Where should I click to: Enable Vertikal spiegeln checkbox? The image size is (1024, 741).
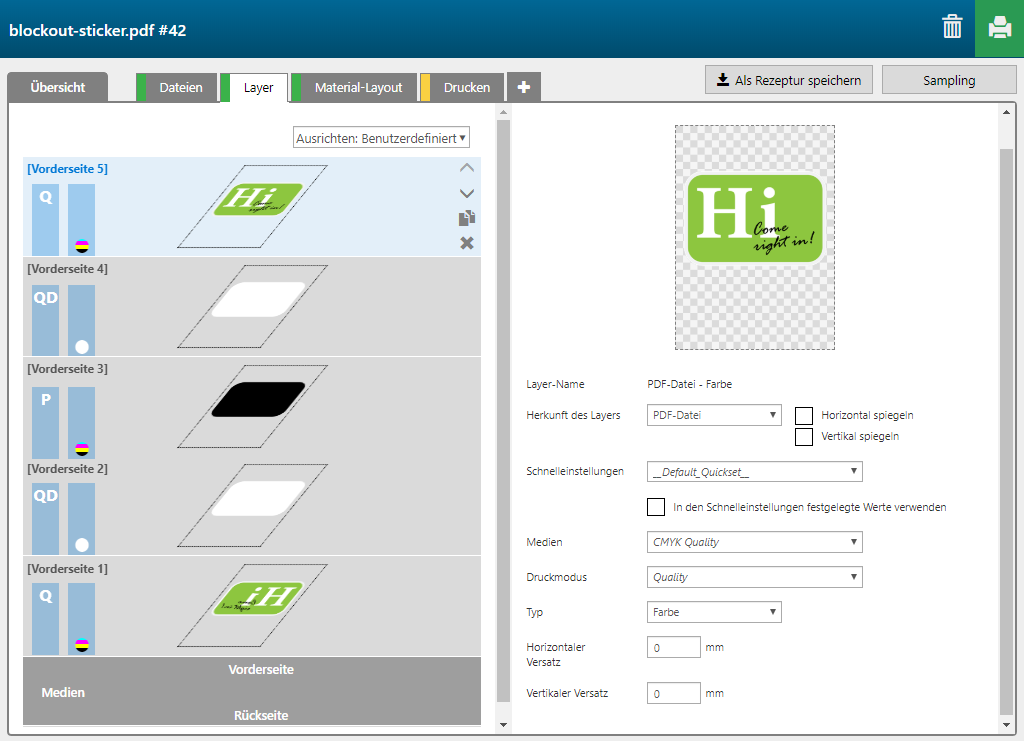point(804,437)
